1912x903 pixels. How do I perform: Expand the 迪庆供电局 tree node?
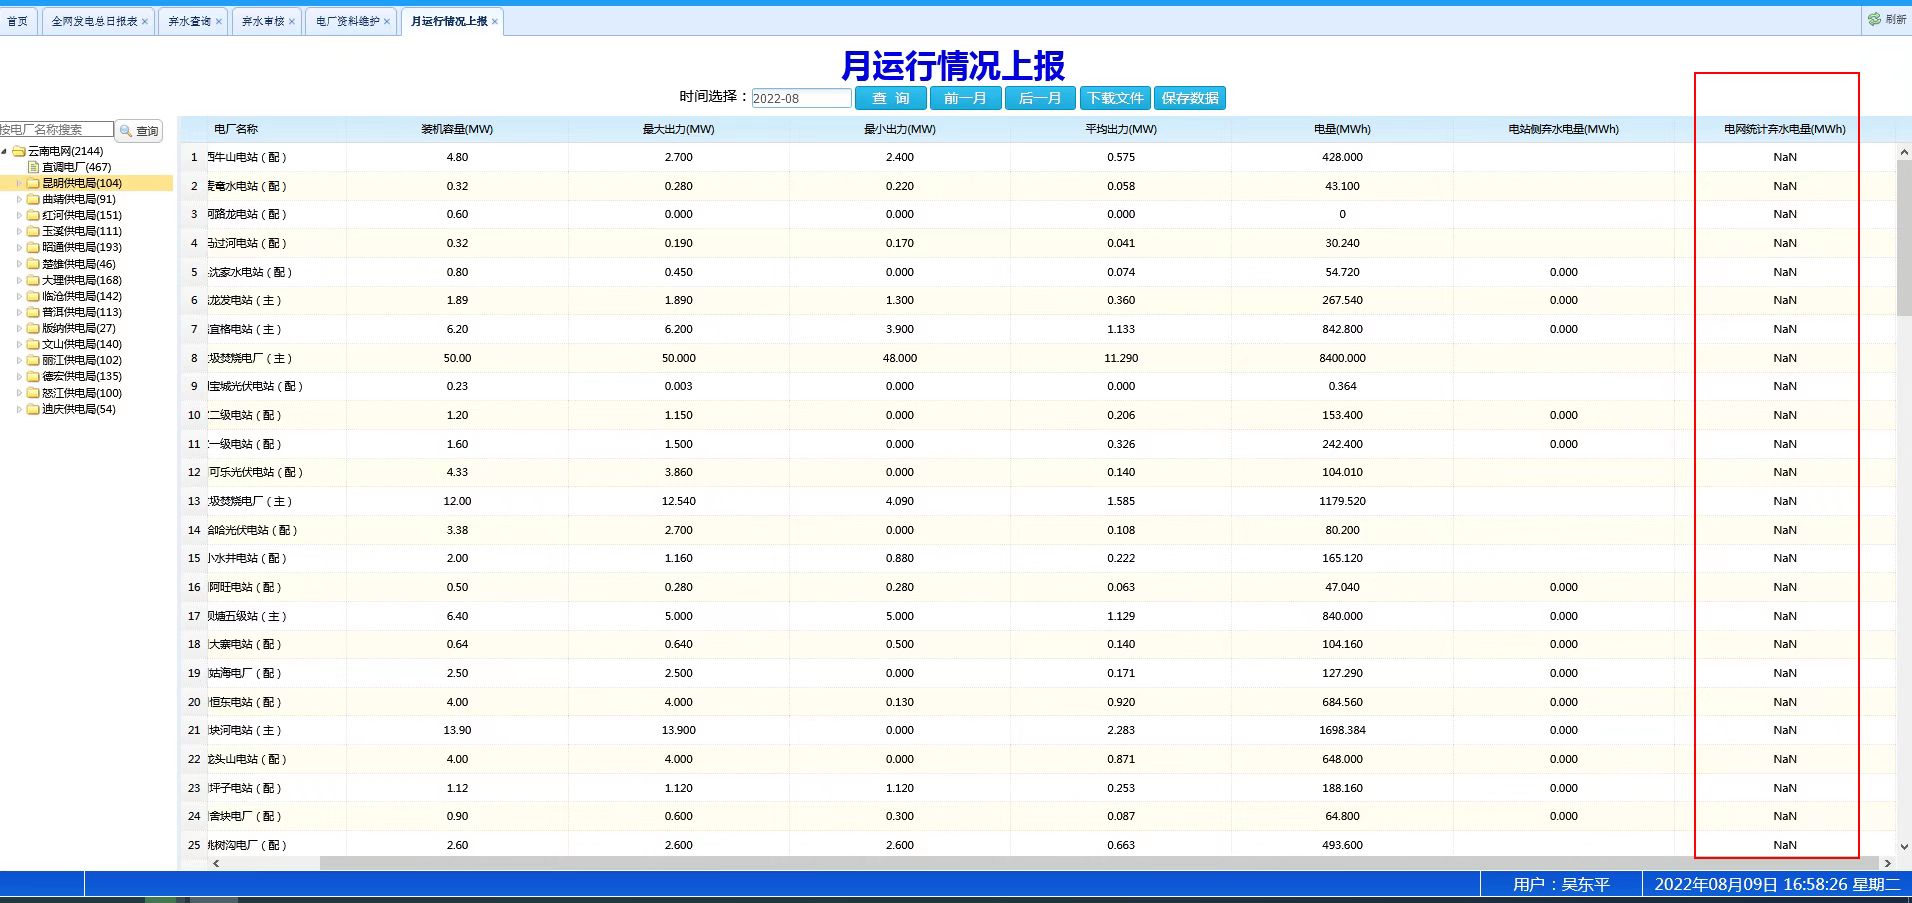[x=19, y=409]
